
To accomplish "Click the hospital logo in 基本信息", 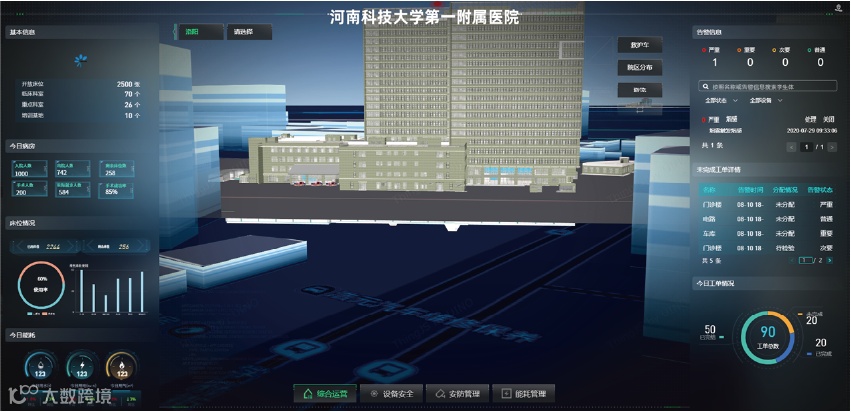I will pos(81,61).
